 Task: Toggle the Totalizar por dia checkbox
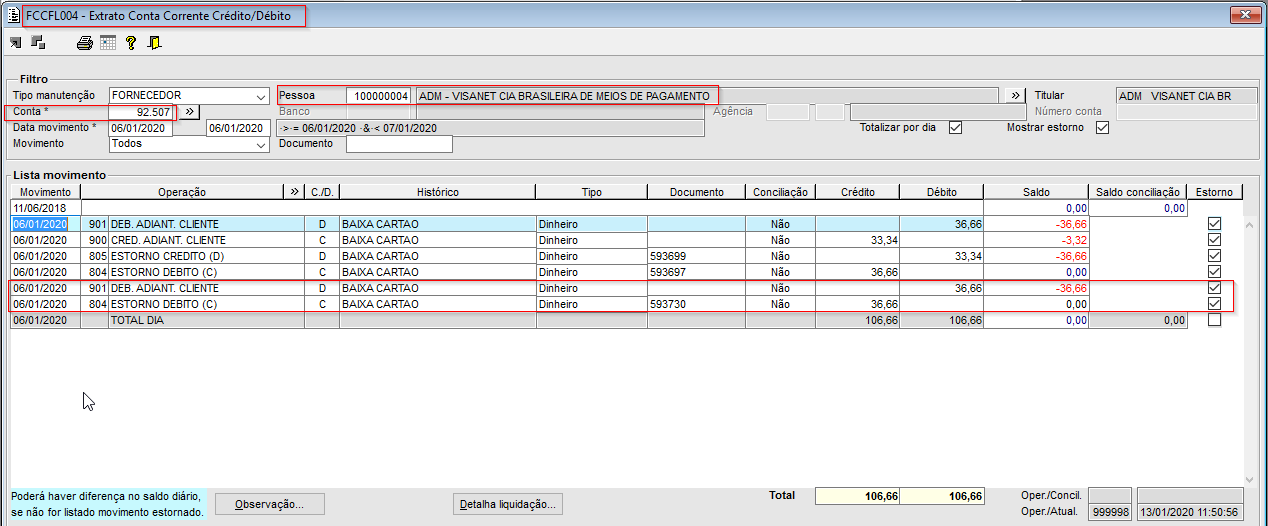tap(955, 128)
